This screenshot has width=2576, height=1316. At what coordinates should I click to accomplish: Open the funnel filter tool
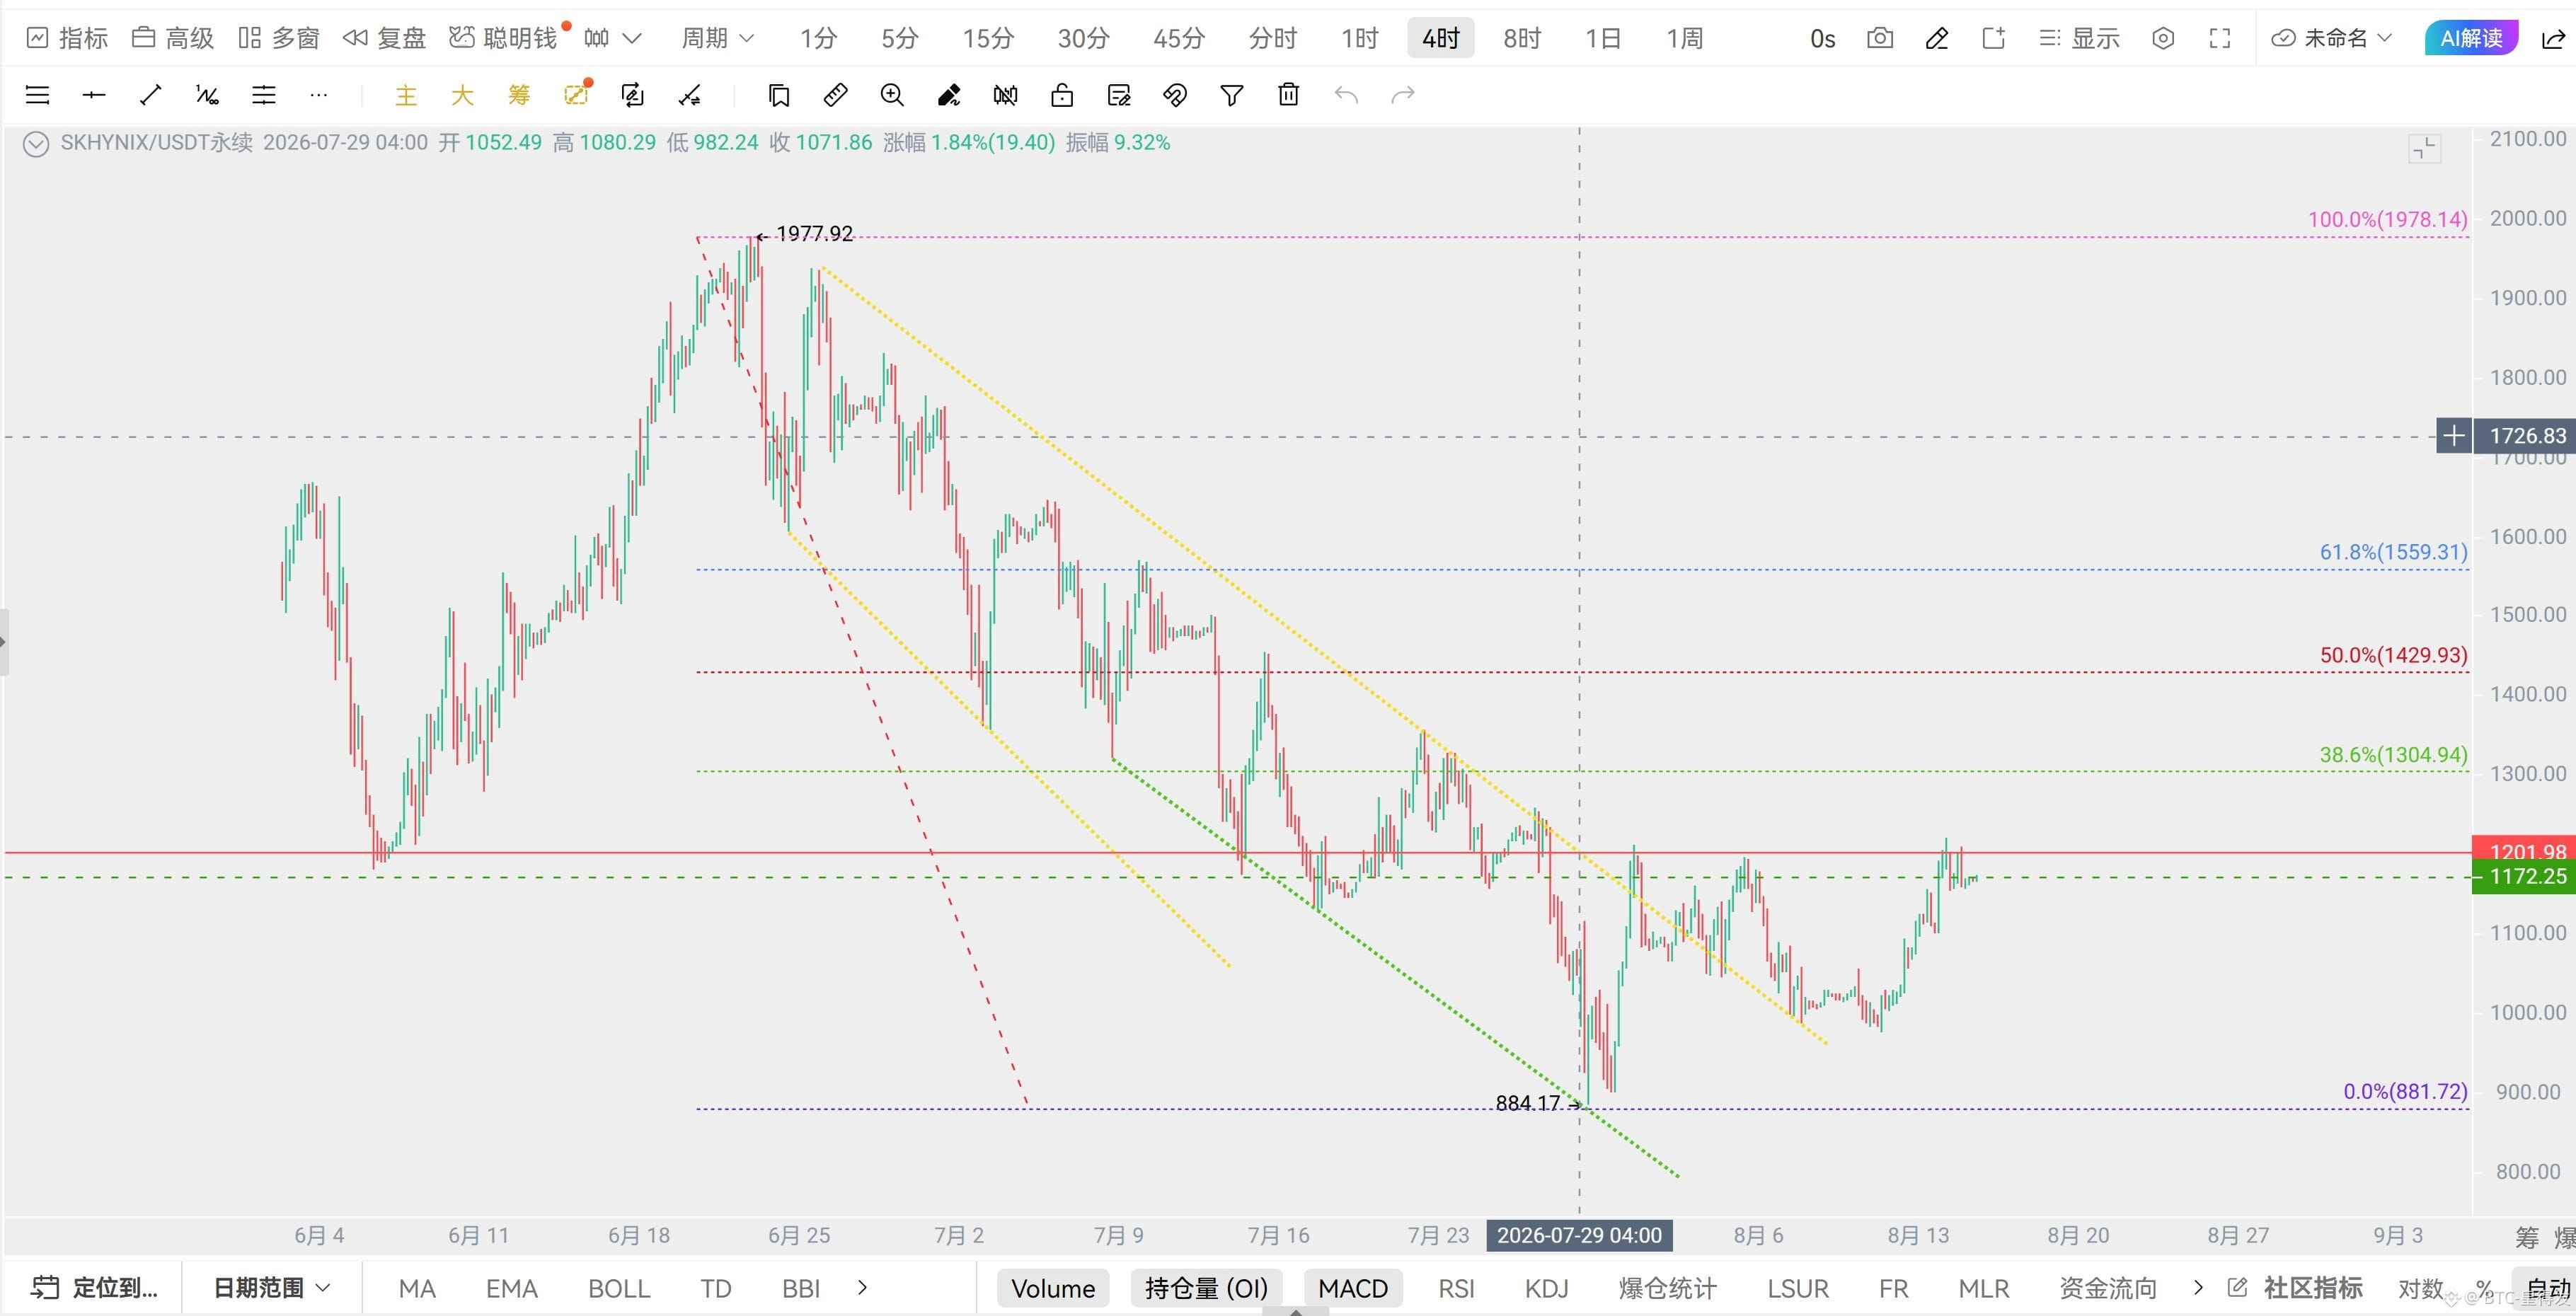pos(1232,95)
